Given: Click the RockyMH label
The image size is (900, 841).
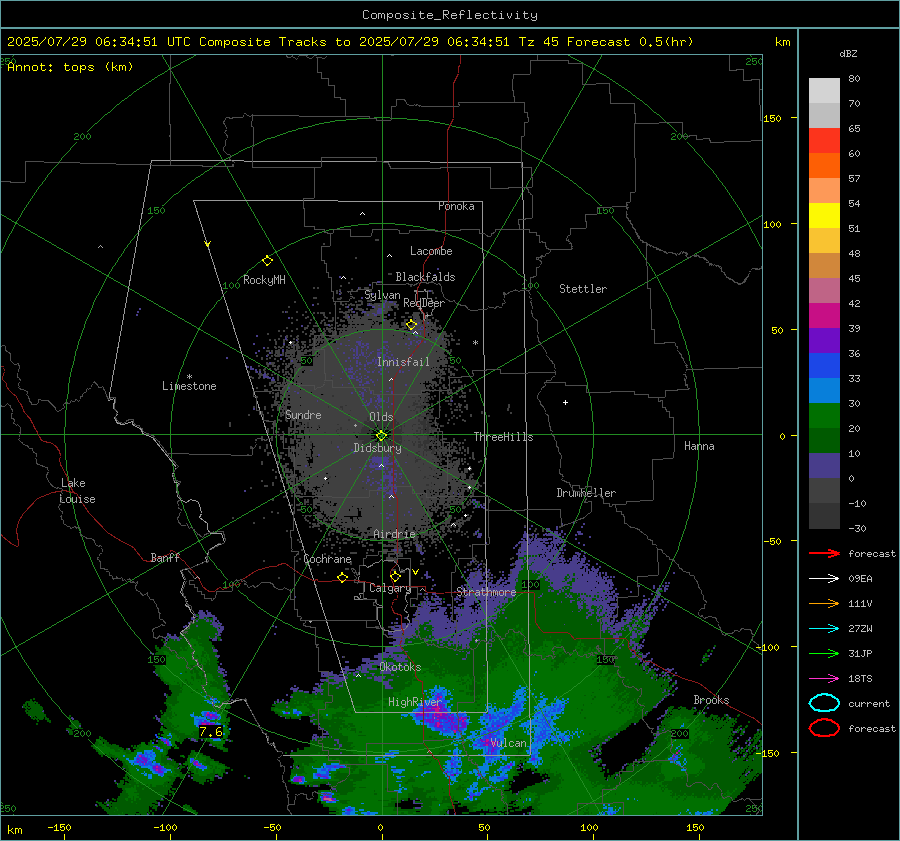Looking at the screenshot, I should (x=264, y=280).
